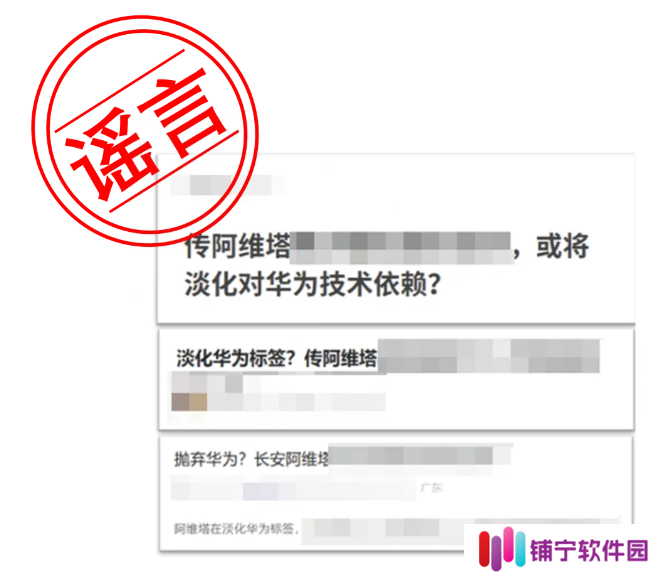The width and height of the screenshot is (664, 574).
Task: Open the 铺宁软件园 watermark text
Action: (x=589, y=551)
